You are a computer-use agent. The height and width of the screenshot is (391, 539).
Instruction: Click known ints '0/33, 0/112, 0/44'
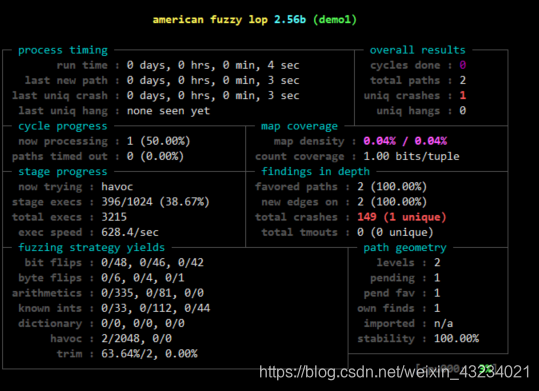coord(155,308)
